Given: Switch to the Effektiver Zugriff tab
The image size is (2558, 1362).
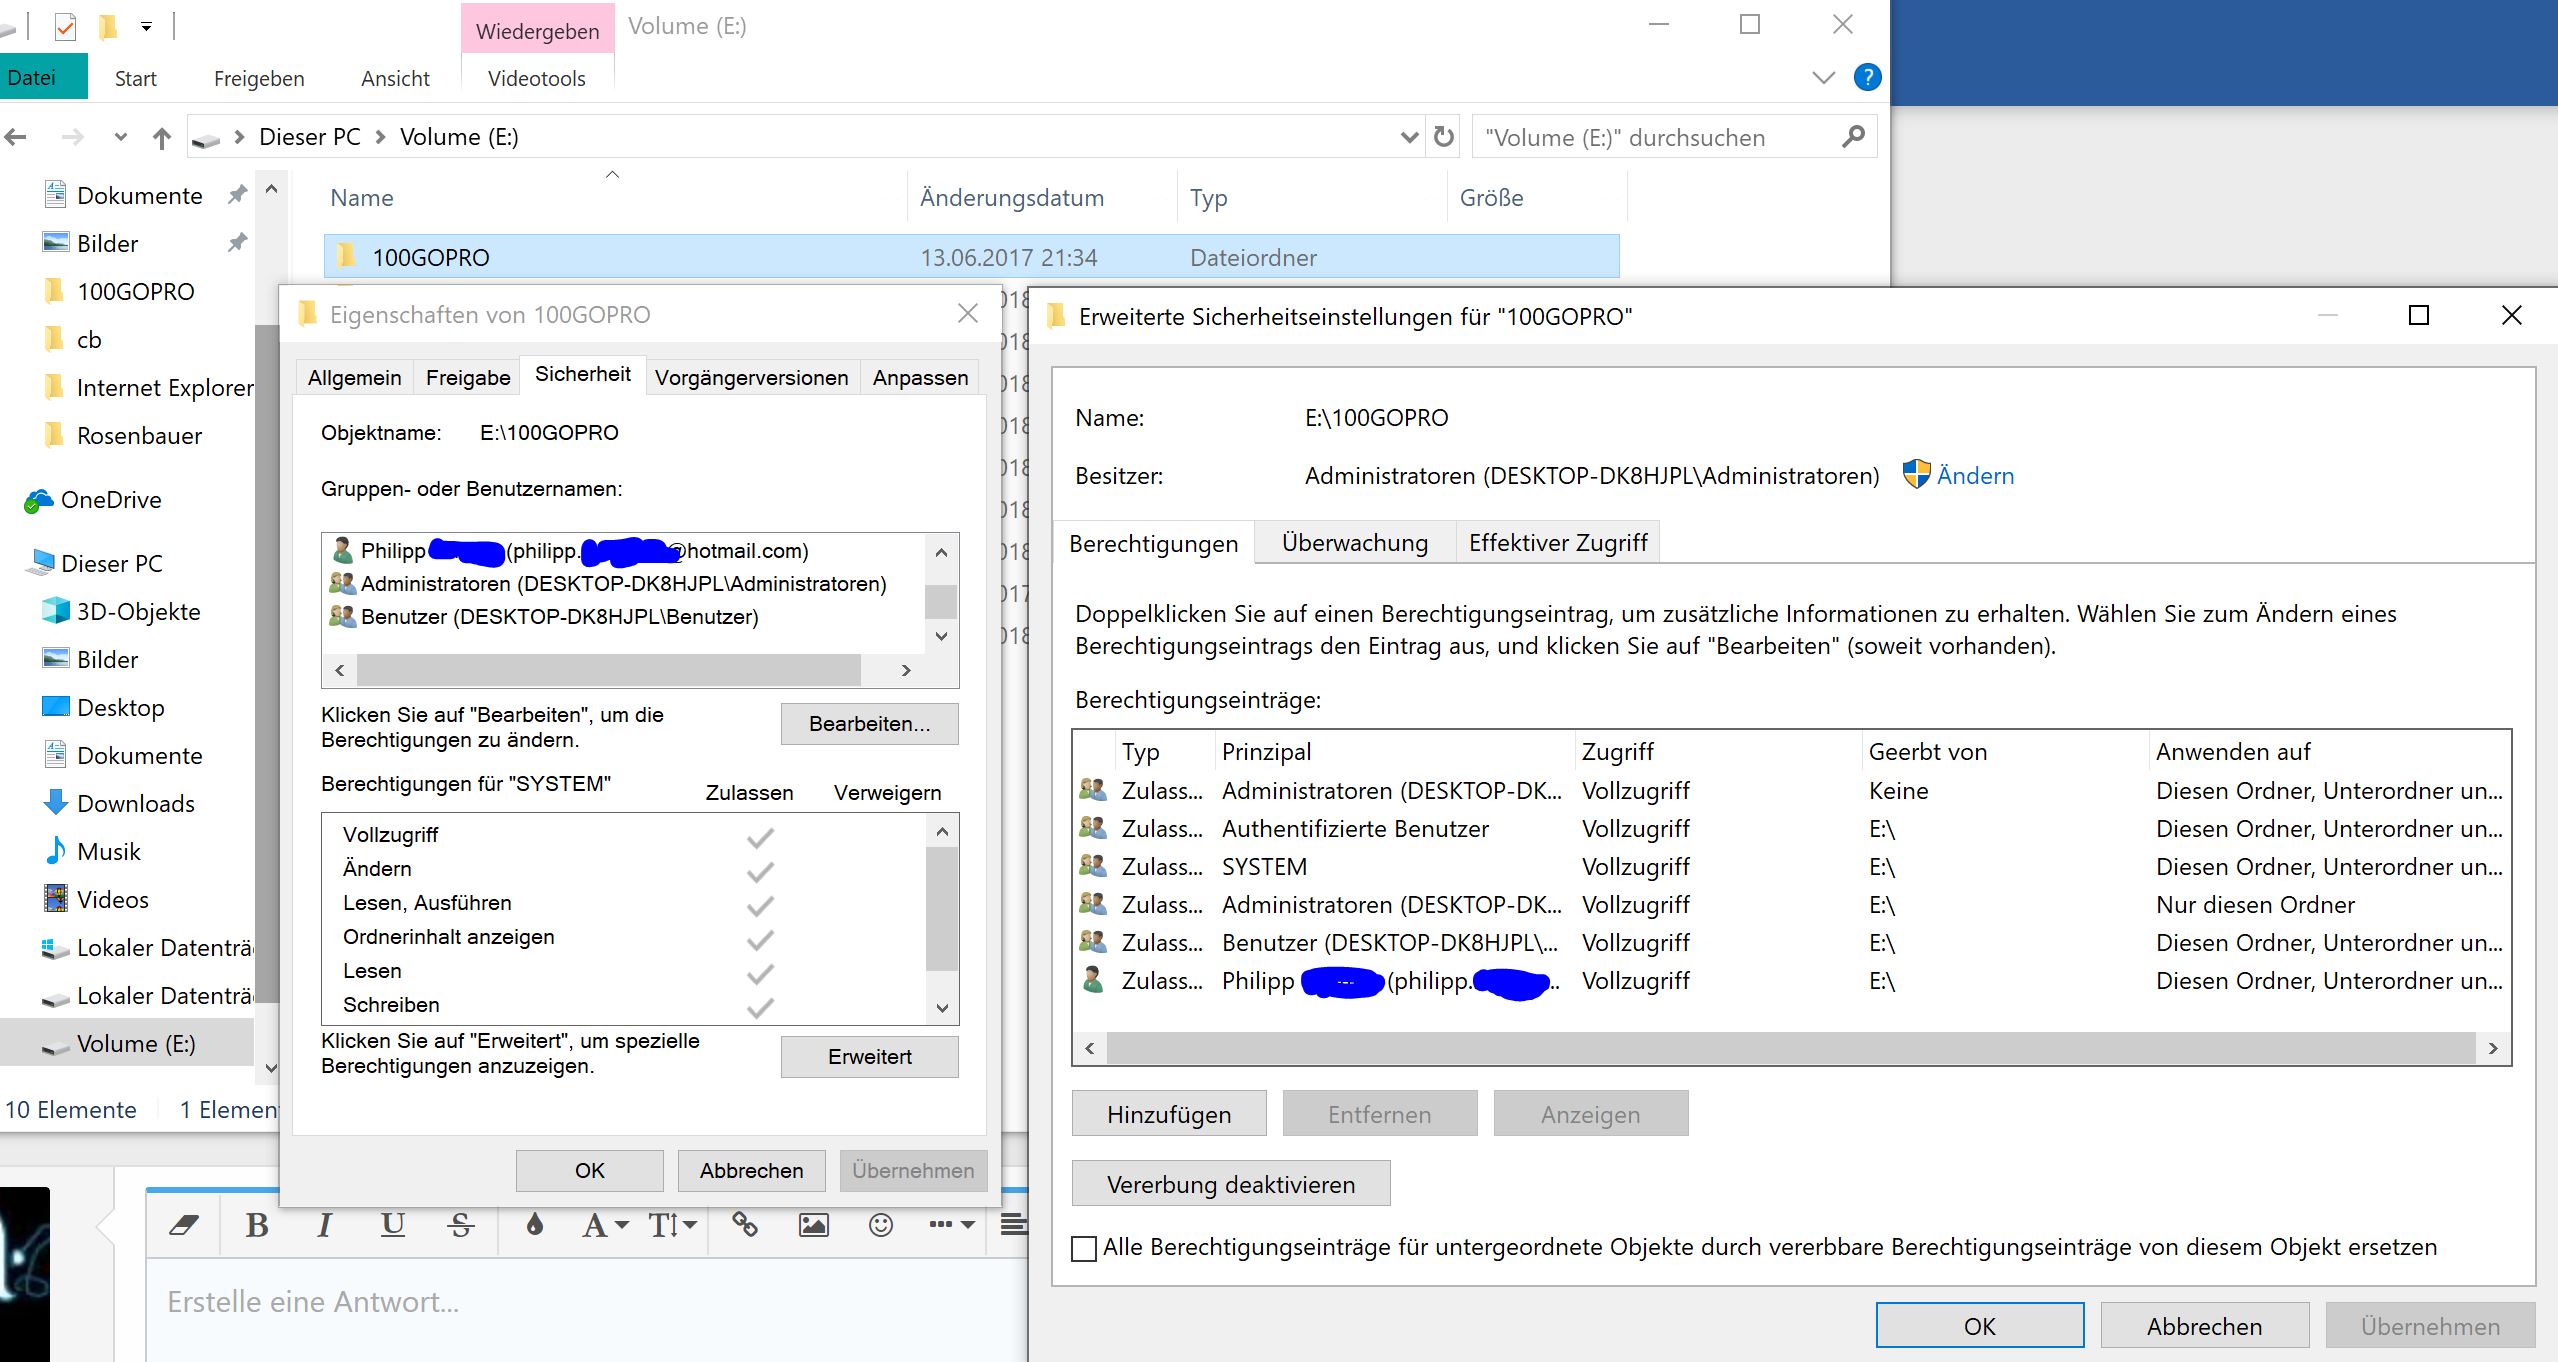Looking at the screenshot, I should coord(1557,543).
